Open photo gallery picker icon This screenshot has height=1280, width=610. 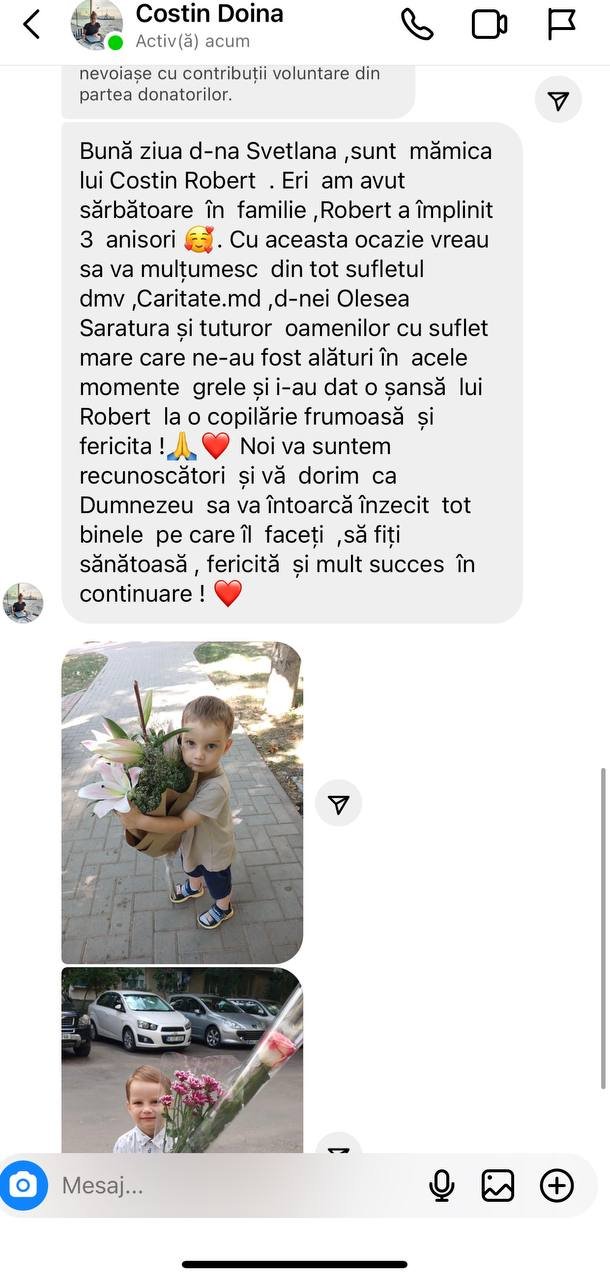coord(498,1186)
